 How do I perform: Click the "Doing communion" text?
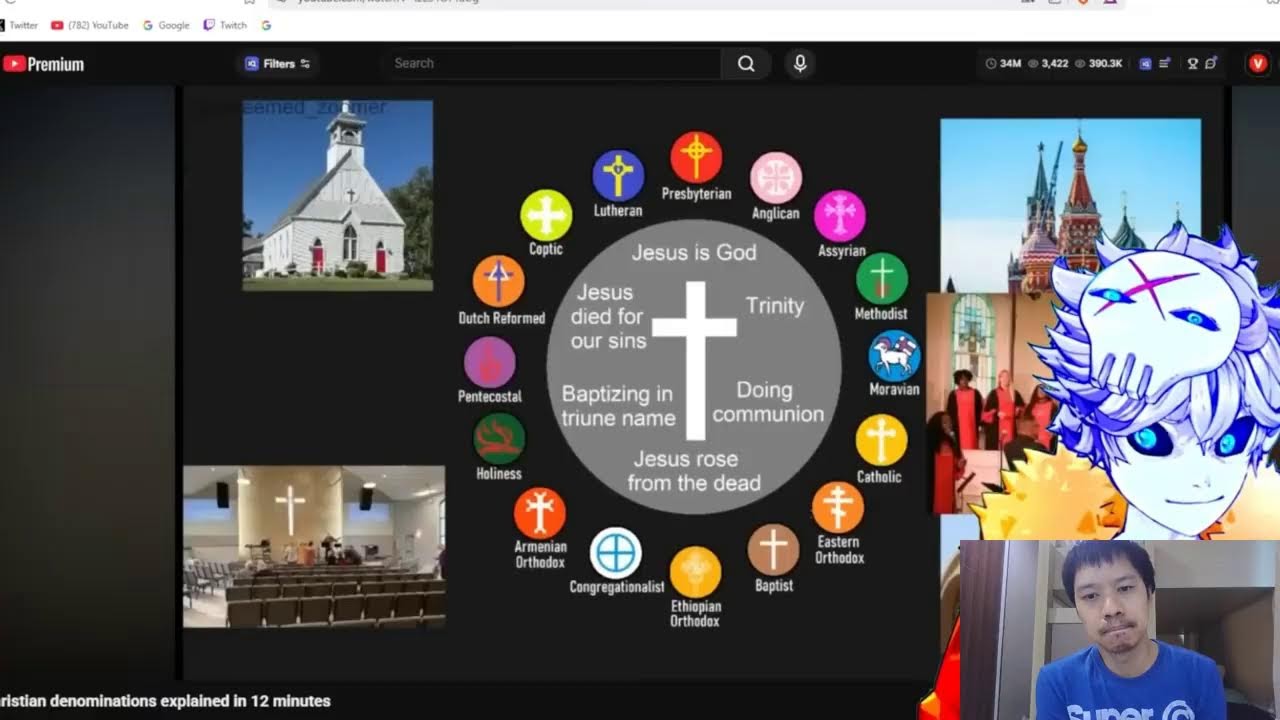click(768, 402)
